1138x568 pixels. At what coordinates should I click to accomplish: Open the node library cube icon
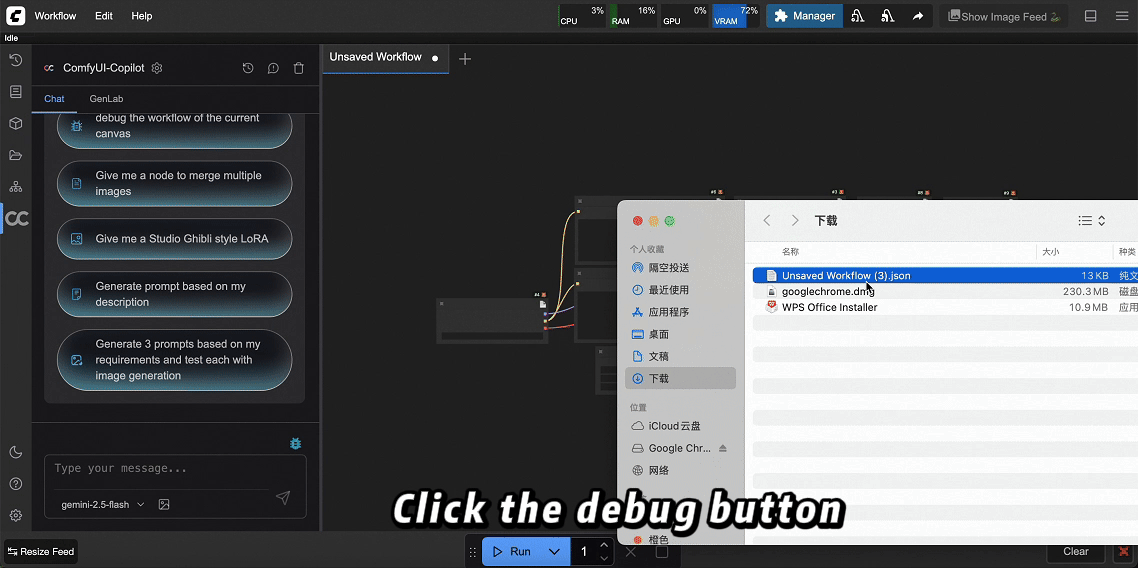[x=15, y=124]
